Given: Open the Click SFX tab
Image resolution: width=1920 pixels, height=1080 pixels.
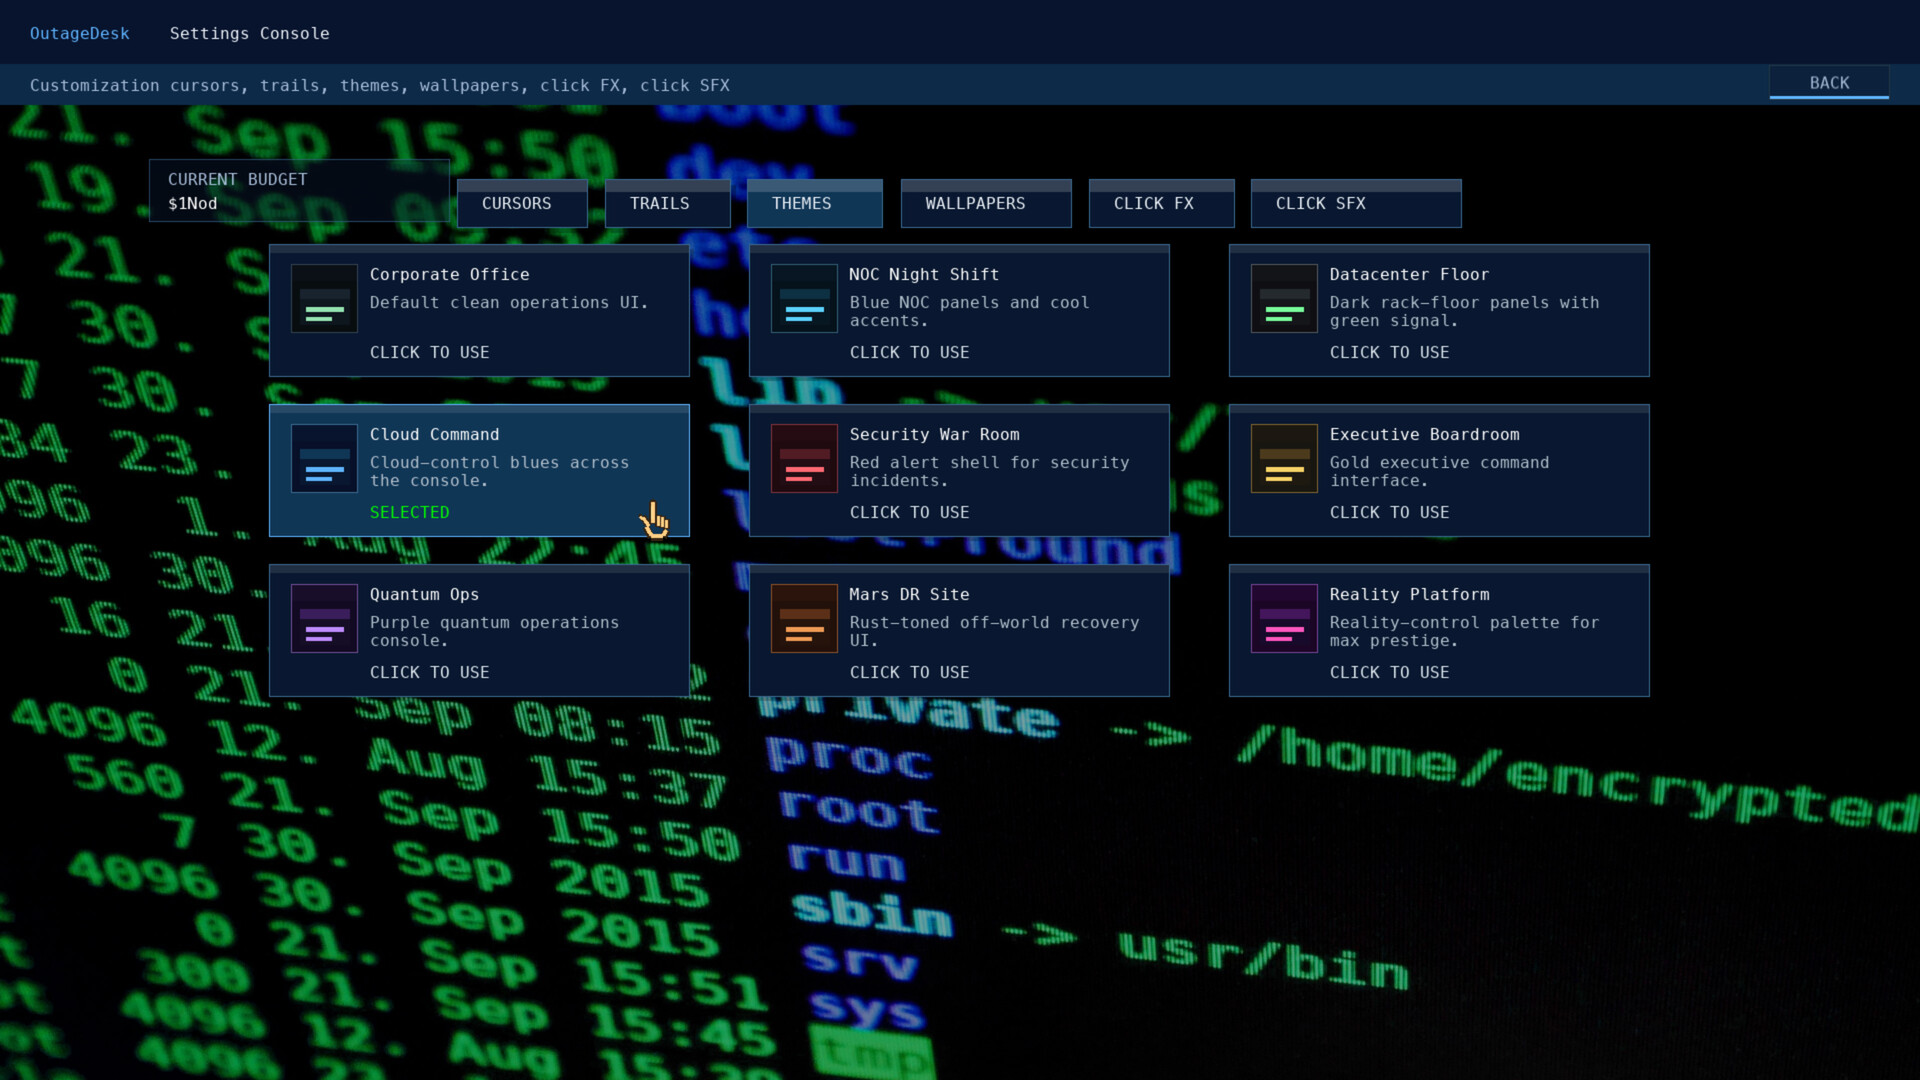Looking at the screenshot, I should (x=1356, y=203).
